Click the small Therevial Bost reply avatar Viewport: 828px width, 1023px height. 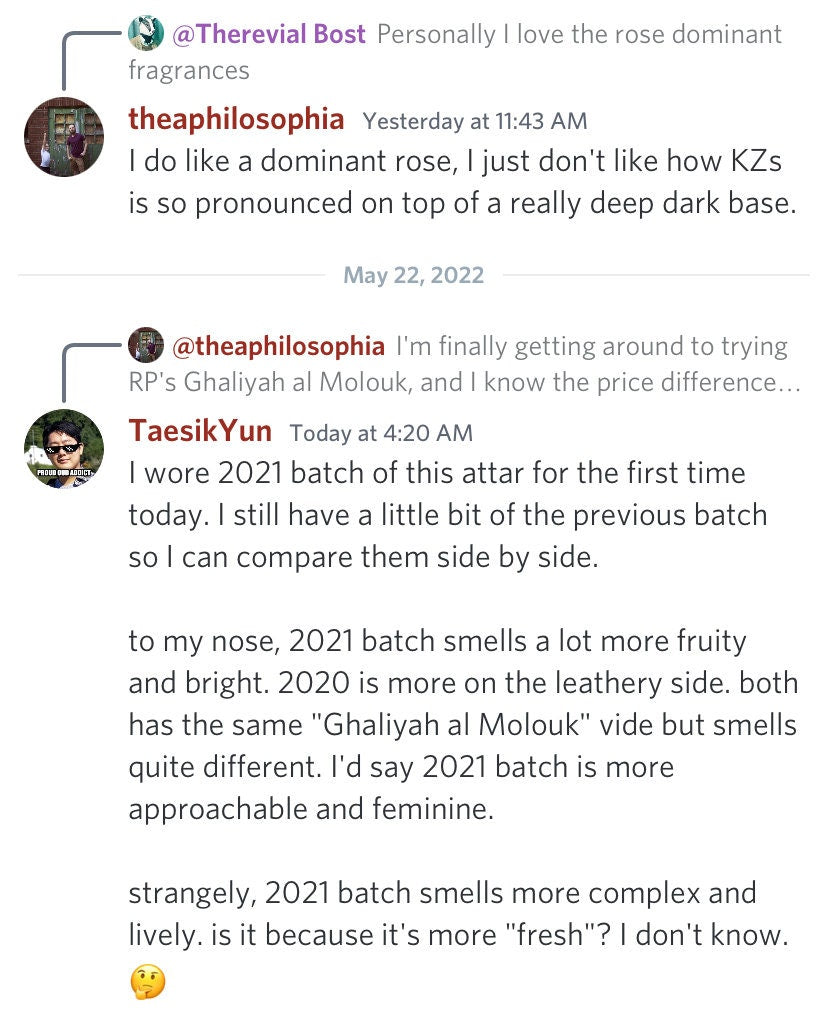[x=146, y=35]
